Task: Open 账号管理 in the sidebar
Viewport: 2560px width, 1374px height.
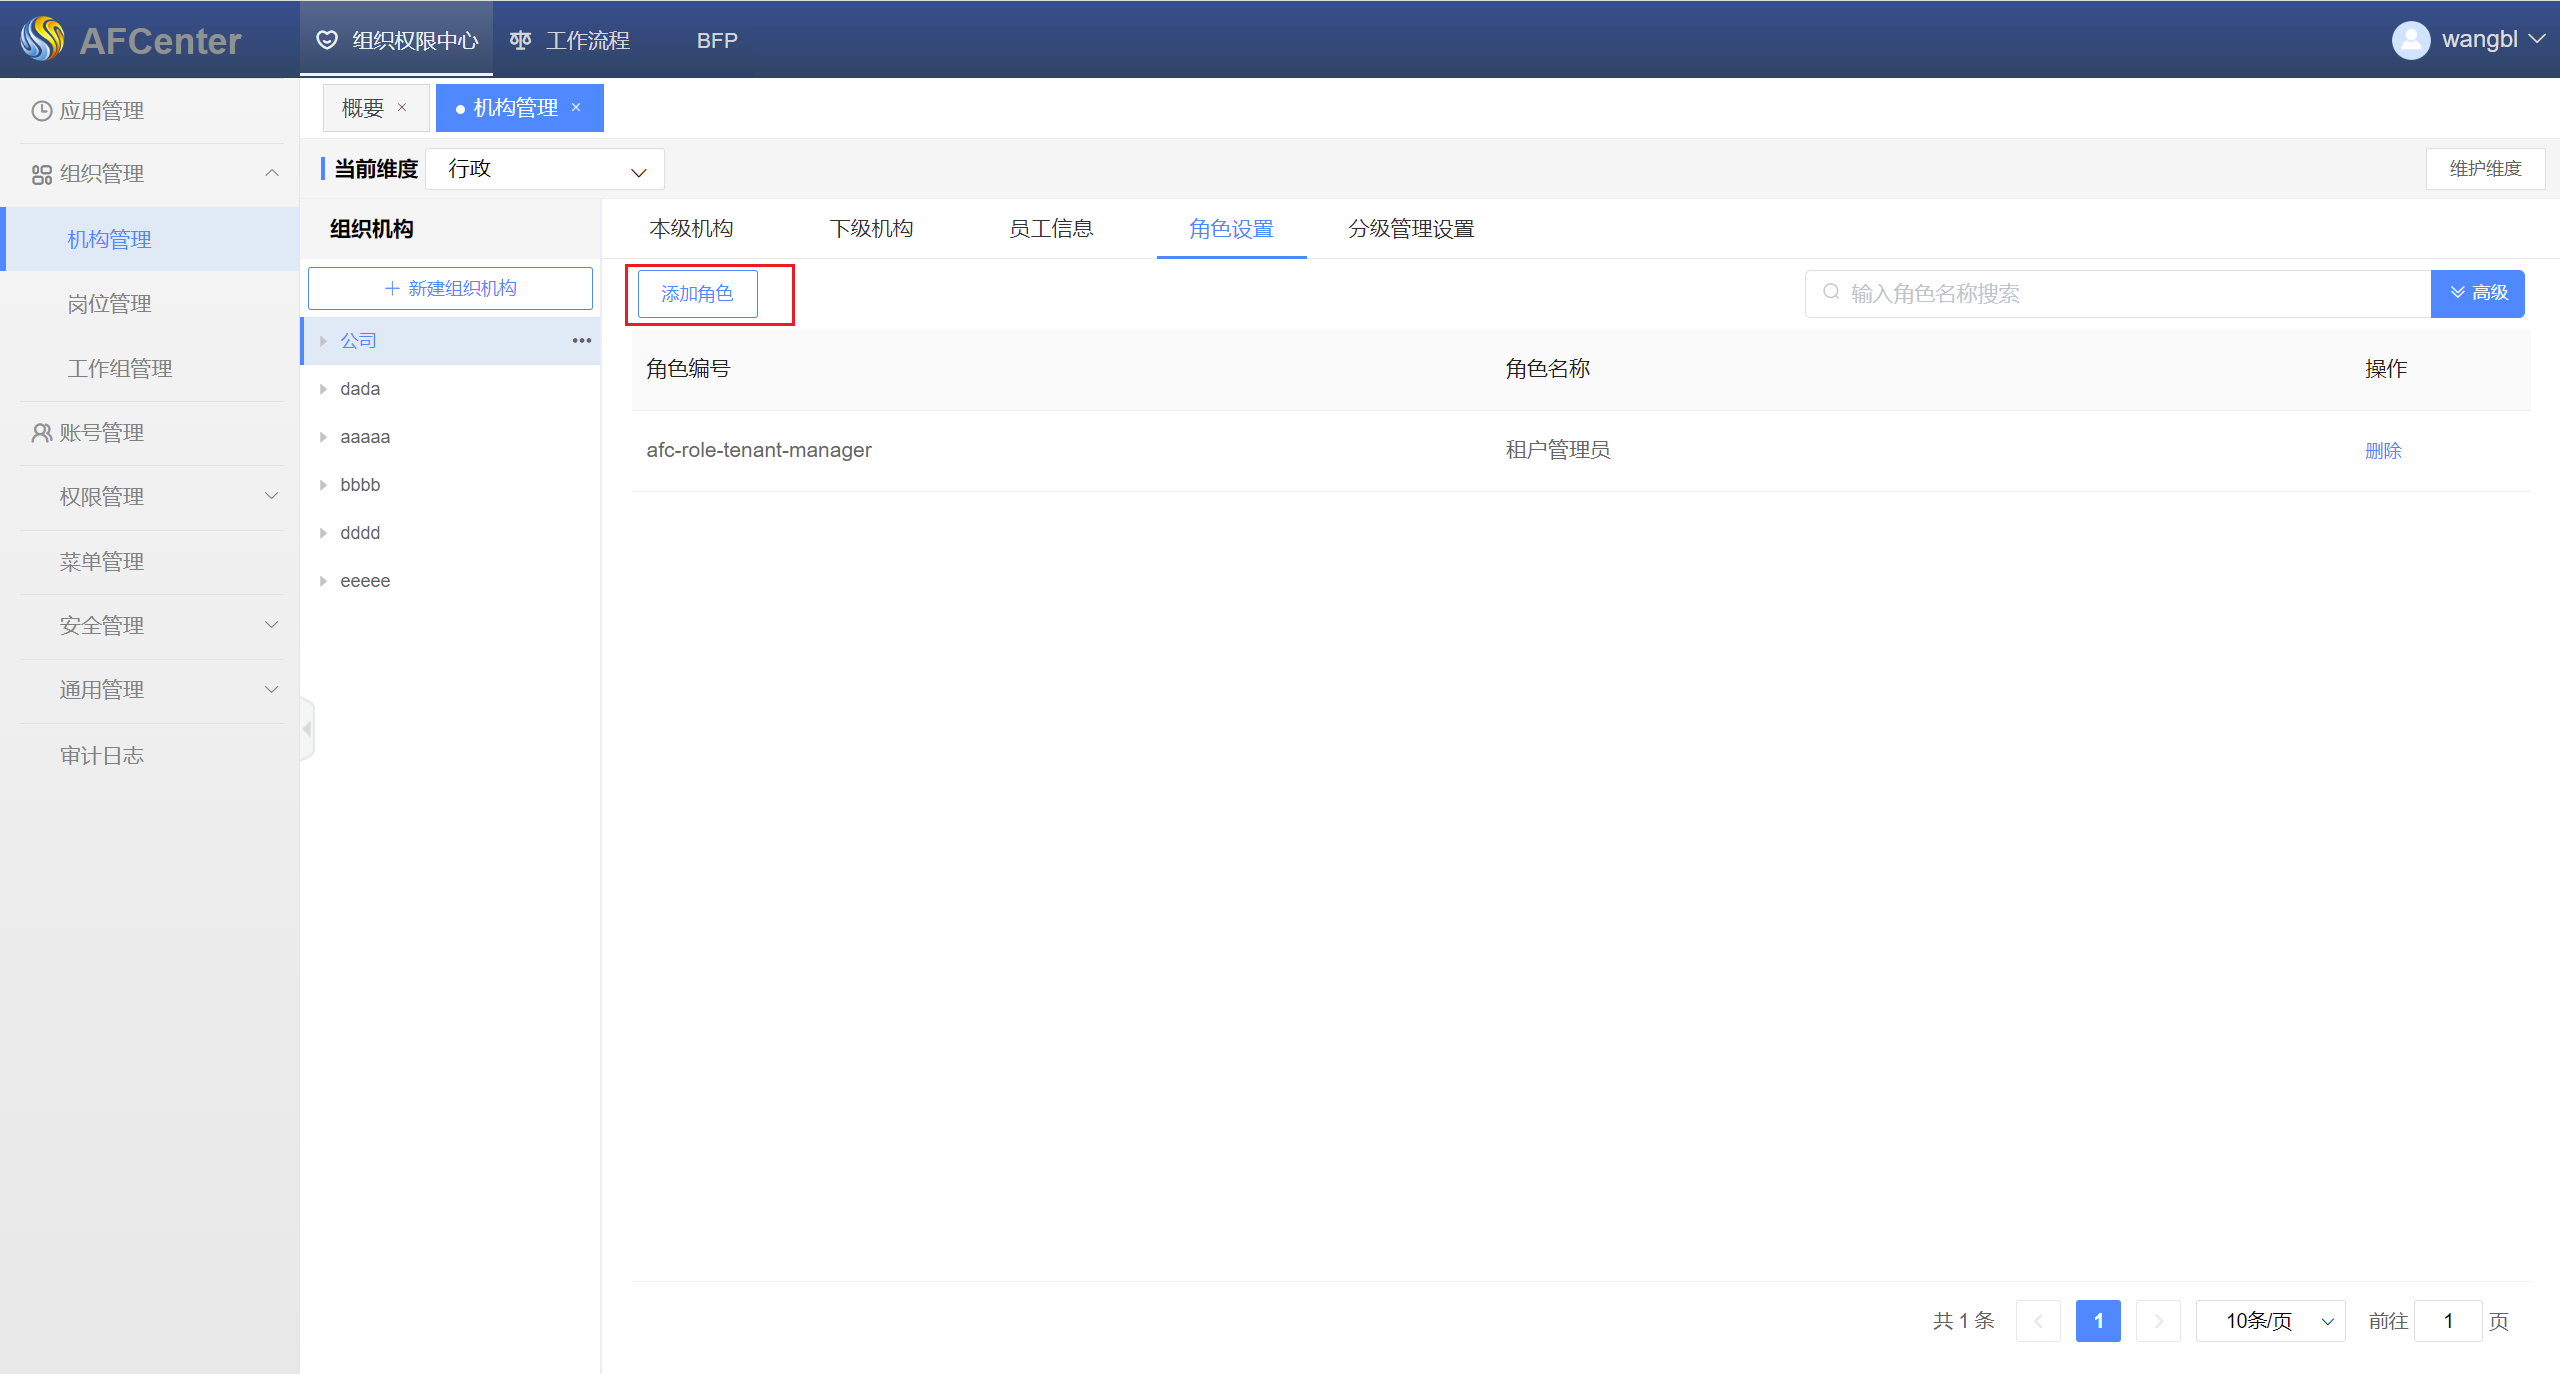Action: [150, 433]
